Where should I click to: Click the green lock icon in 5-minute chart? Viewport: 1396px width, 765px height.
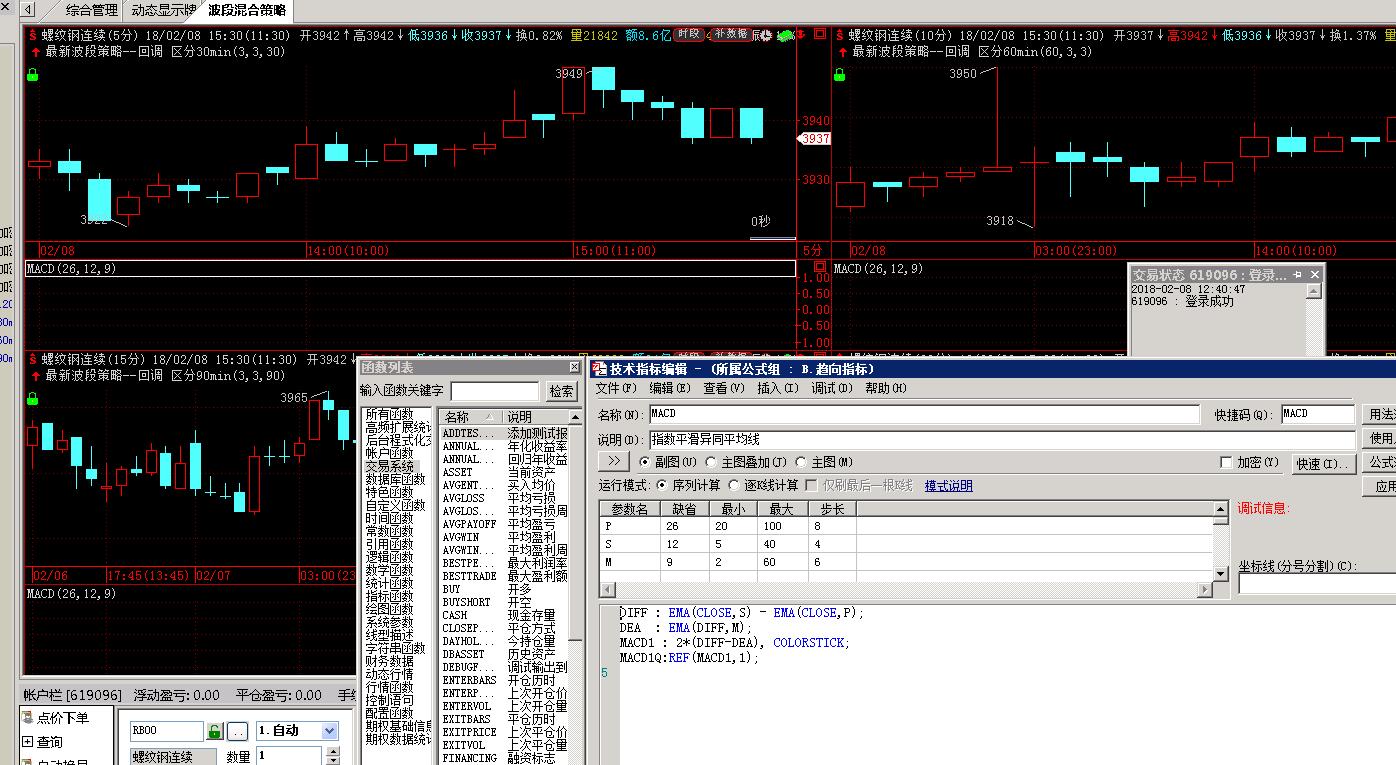(x=32, y=75)
